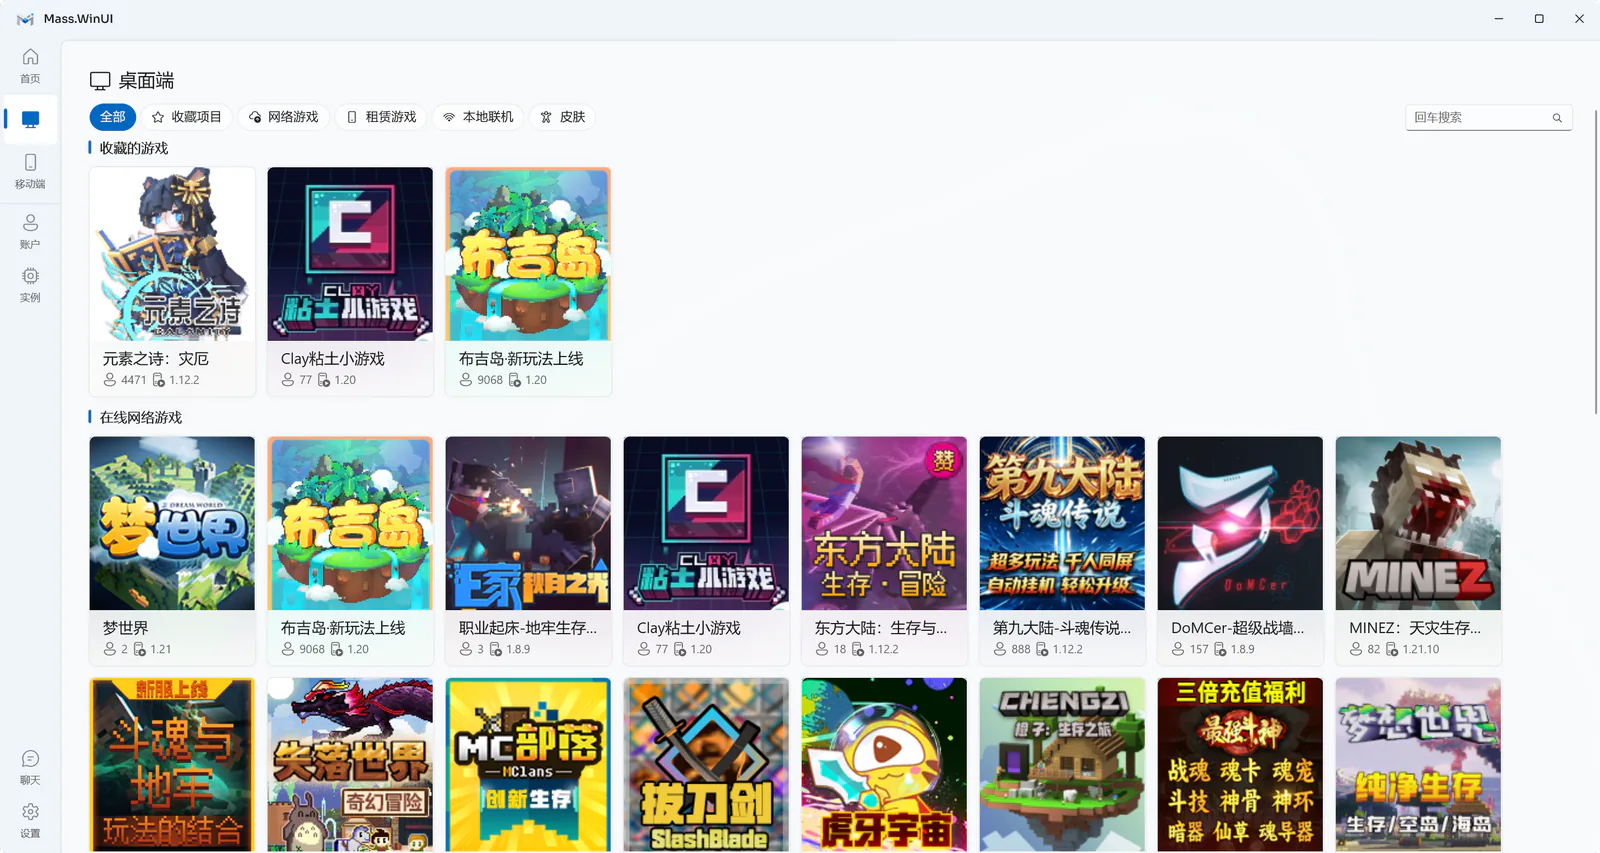Viewport: 1600px width, 853px height.
Task: Select the 全部 filter tab
Action: coord(113,117)
